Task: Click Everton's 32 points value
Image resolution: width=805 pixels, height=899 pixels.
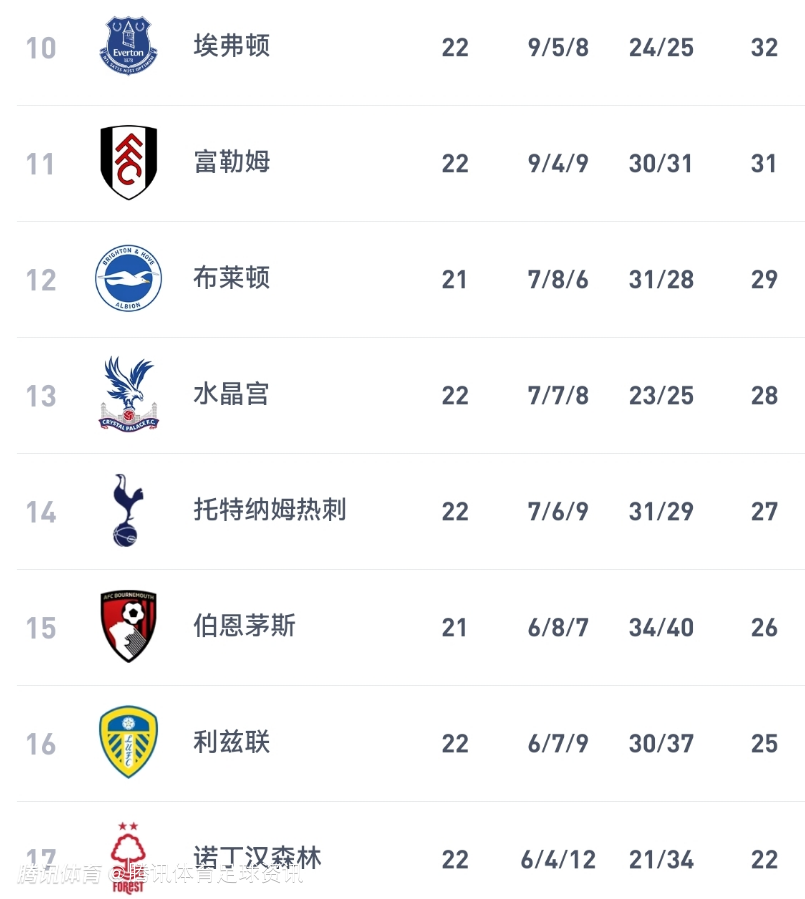Action: [x=764, y=47]
